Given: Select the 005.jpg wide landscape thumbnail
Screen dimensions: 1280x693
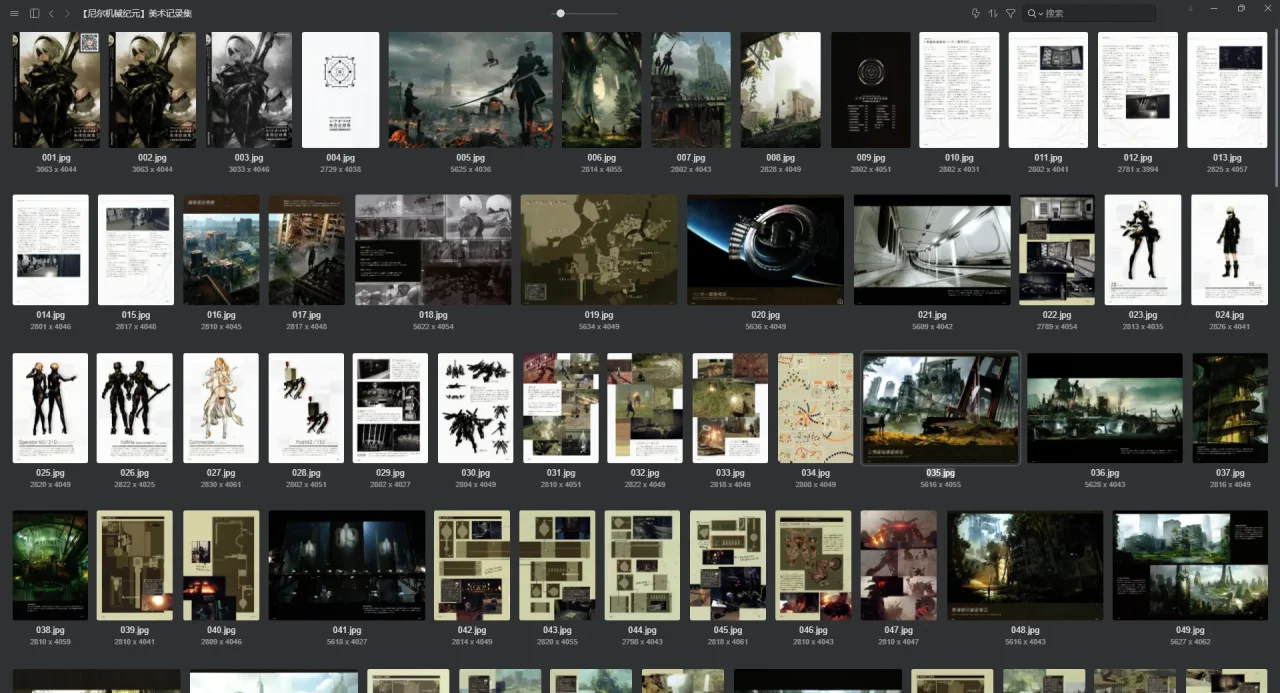Looking at the screenshot, I should pyautogui.click(x=470, y=90).
